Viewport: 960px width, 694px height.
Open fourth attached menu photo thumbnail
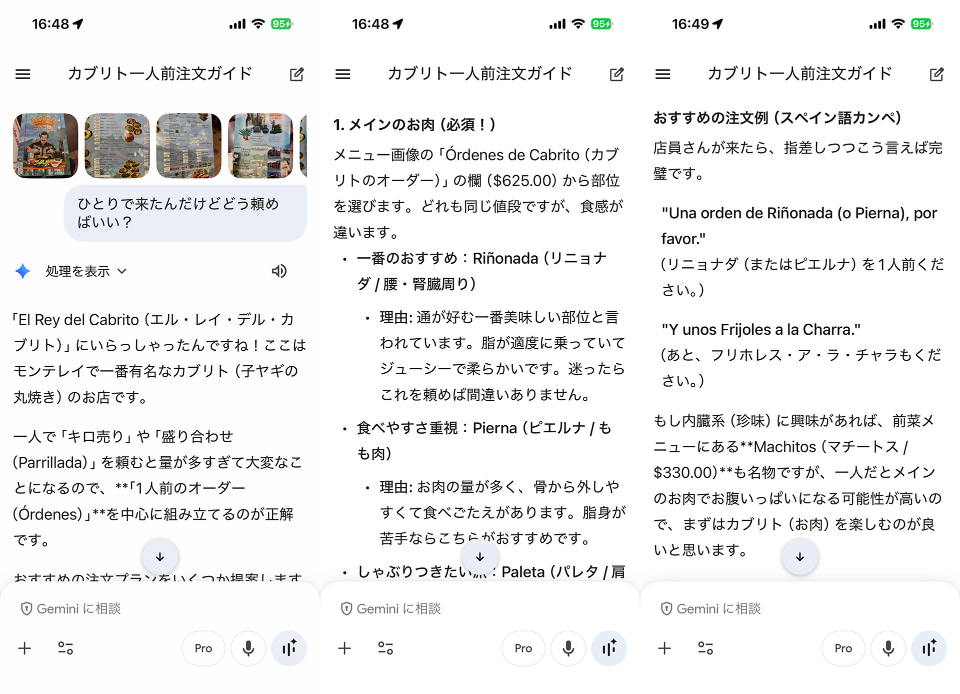pos(260,146)
